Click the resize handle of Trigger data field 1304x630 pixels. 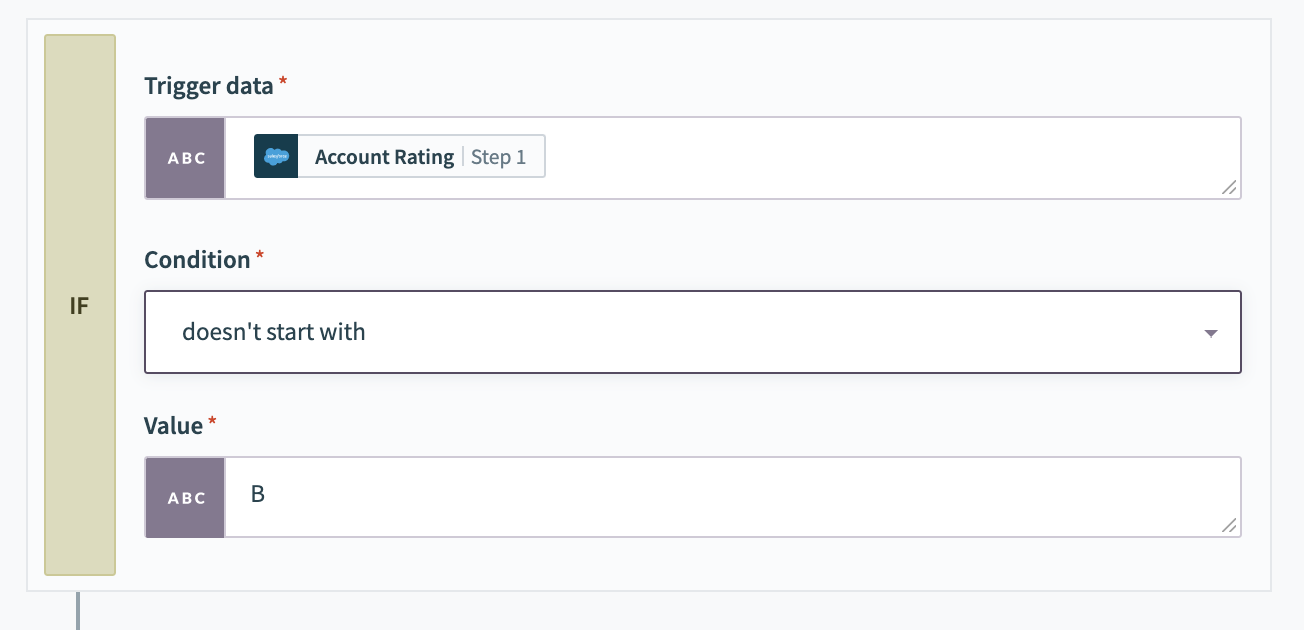click(1229, 187)
